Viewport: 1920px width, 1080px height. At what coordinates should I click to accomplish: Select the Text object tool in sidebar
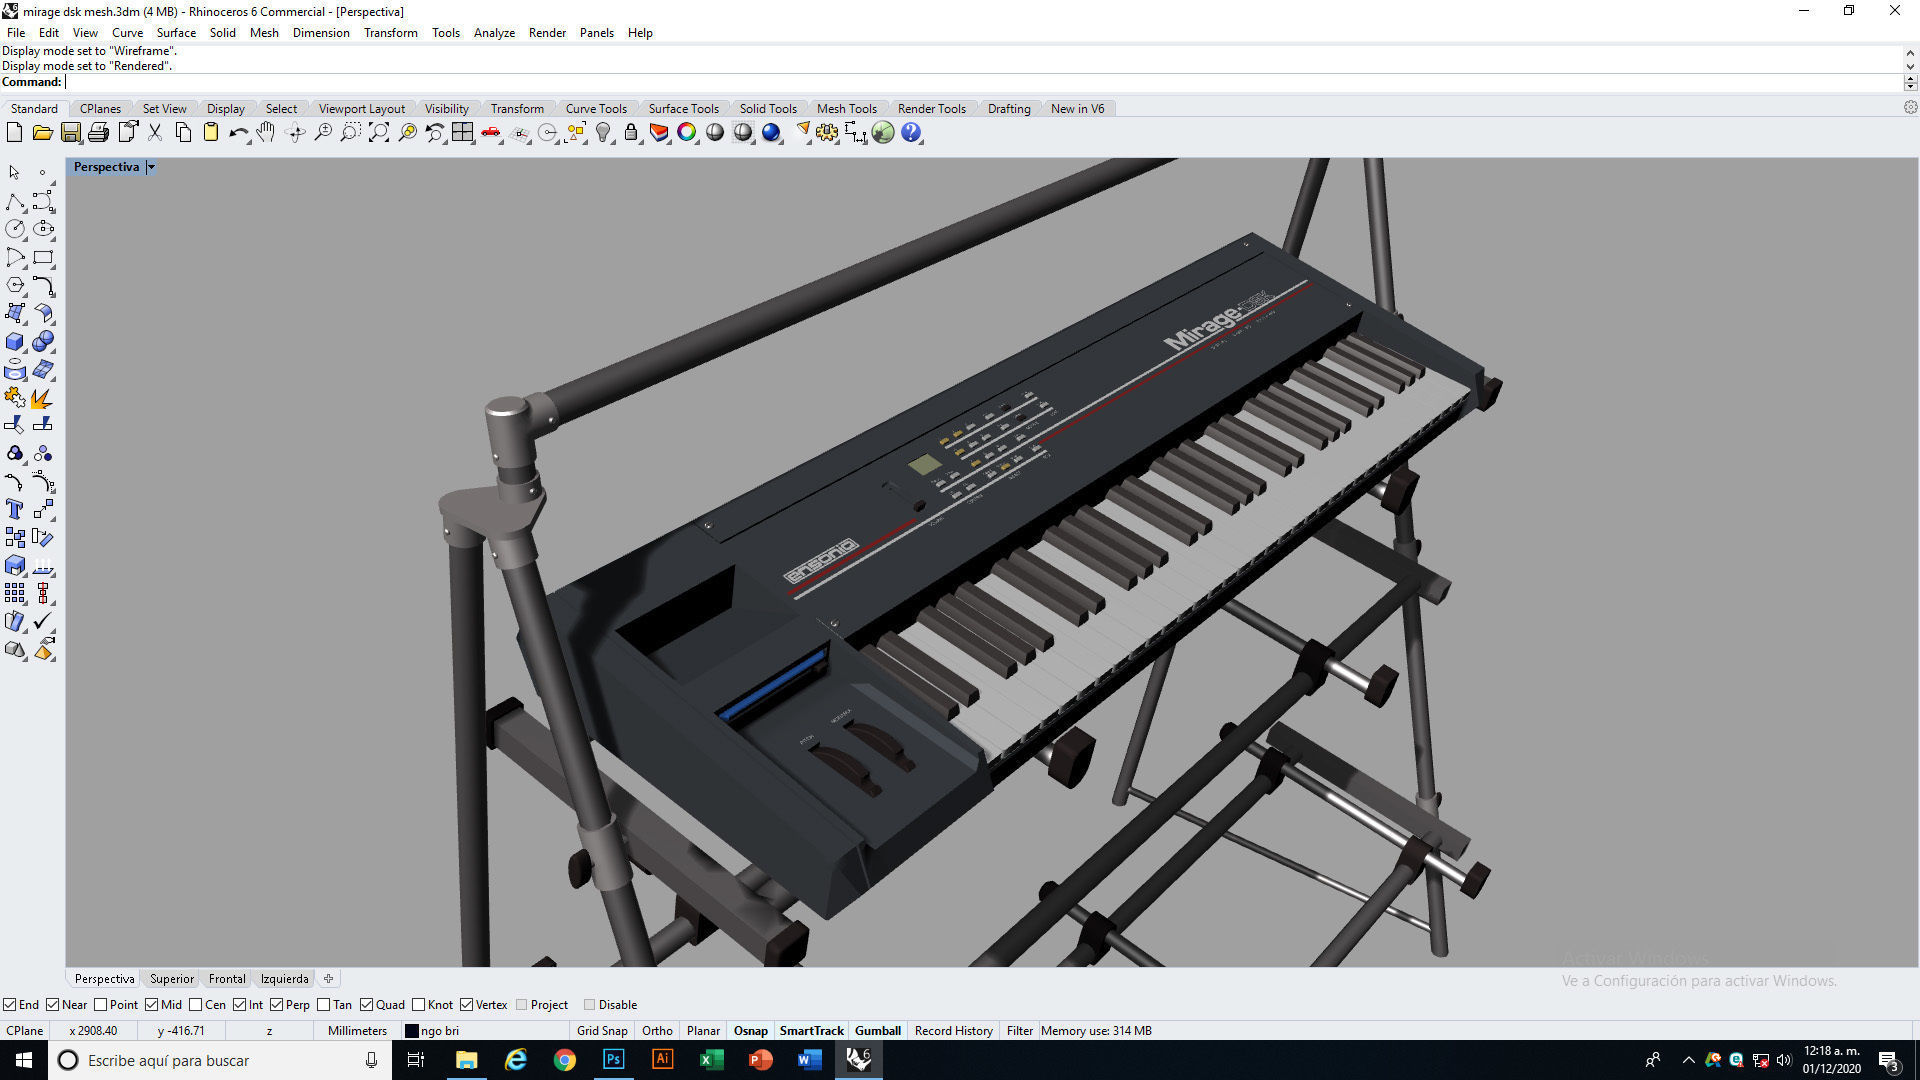(15, 509)
